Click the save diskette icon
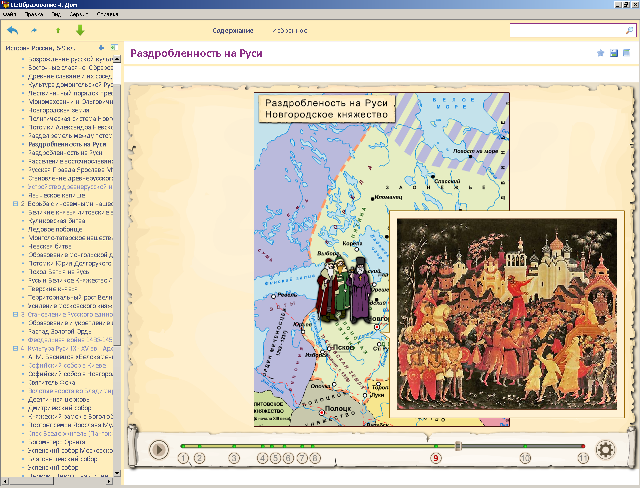This screenshot has width=640, height=488. tap(613, 53)
